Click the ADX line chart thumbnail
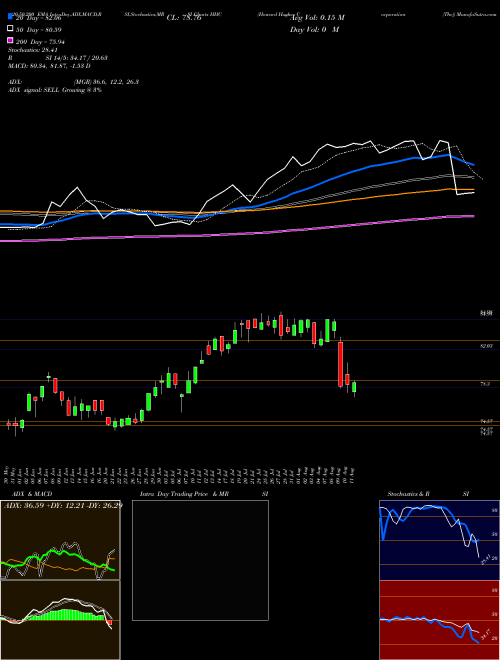The width and height of the screenshot is (500, 660). coord(60,540)
